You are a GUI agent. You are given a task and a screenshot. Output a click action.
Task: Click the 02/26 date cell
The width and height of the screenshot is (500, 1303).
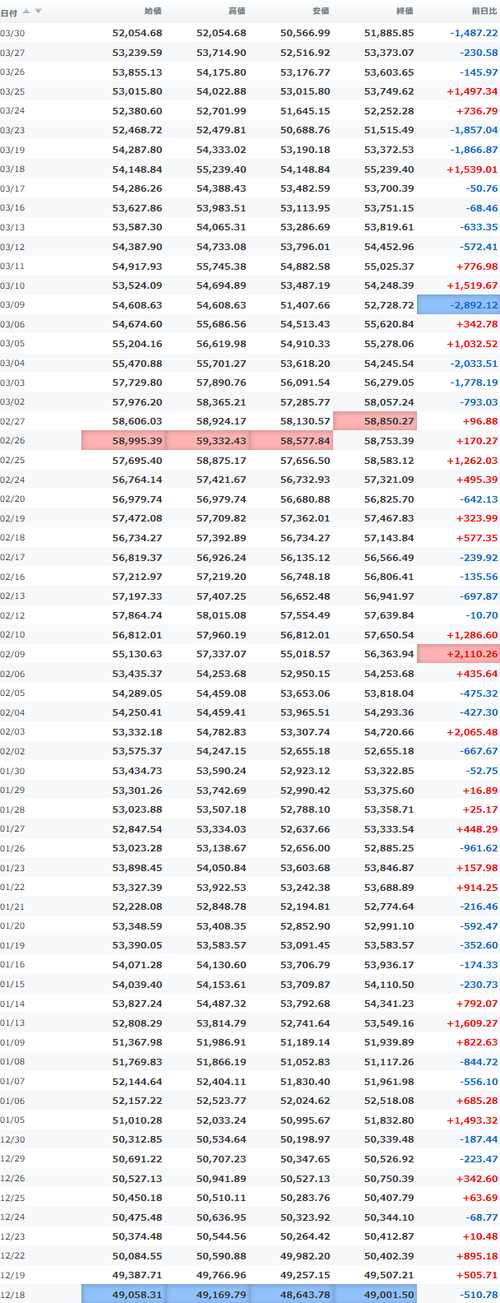point(13,439)
